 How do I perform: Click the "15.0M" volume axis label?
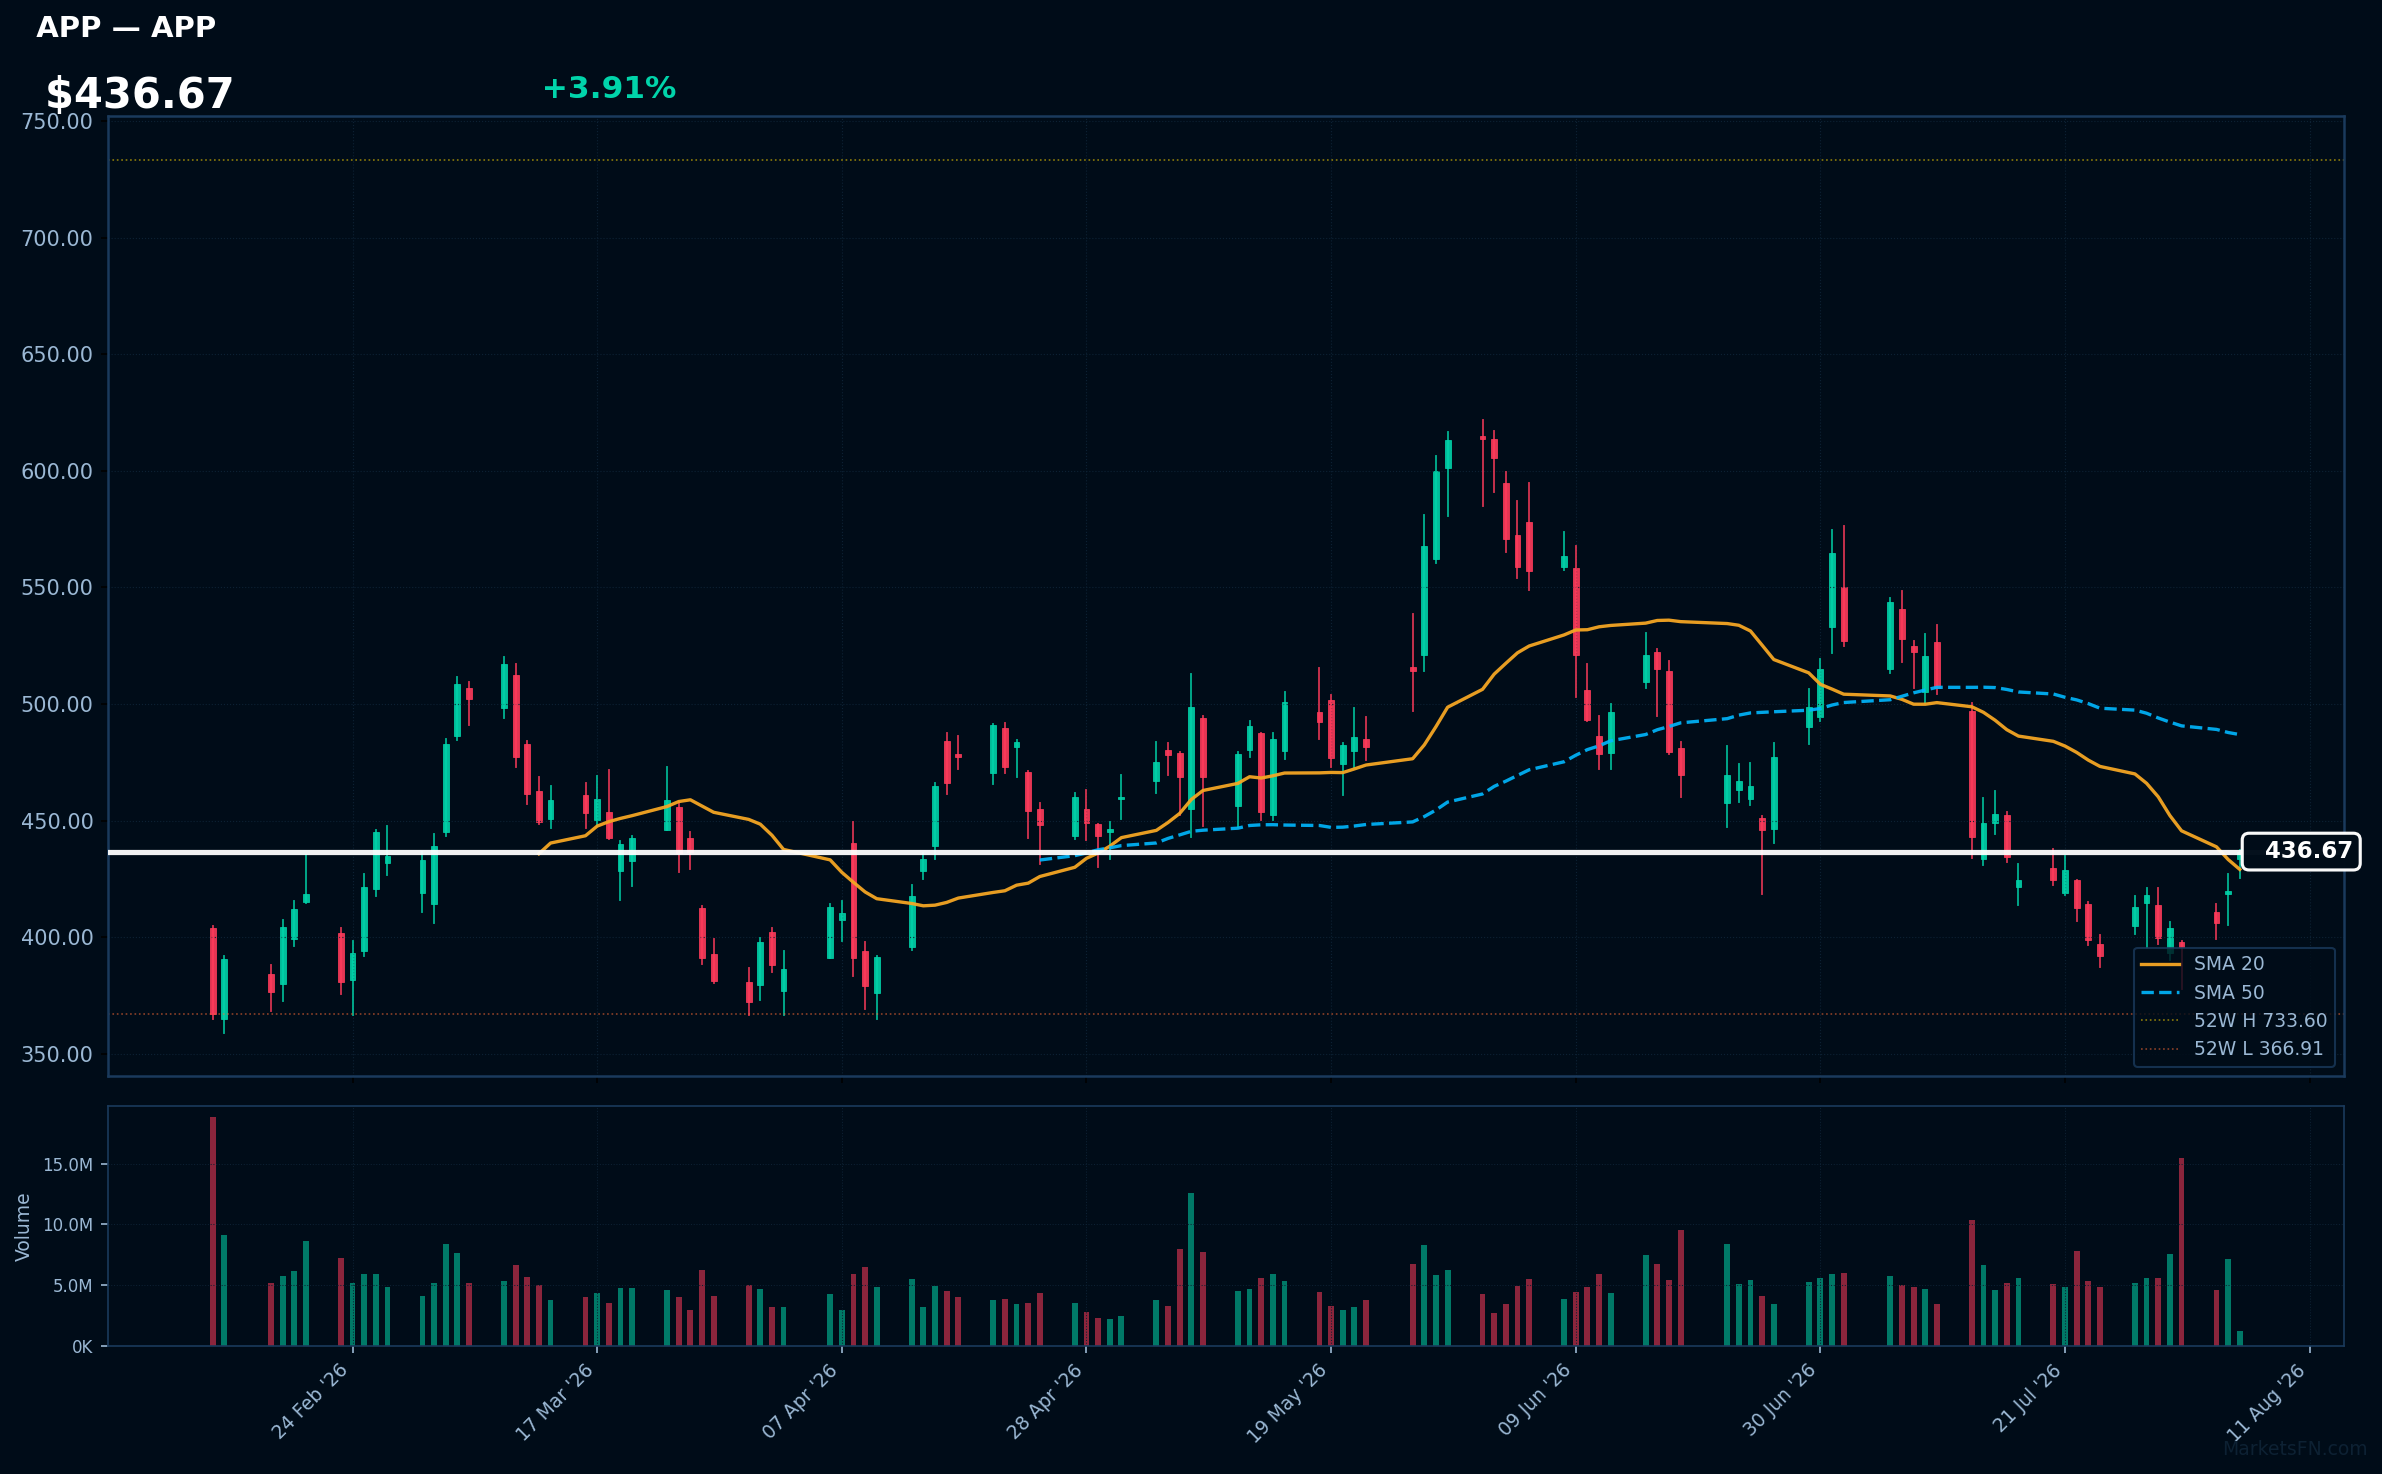point(68,1165)
